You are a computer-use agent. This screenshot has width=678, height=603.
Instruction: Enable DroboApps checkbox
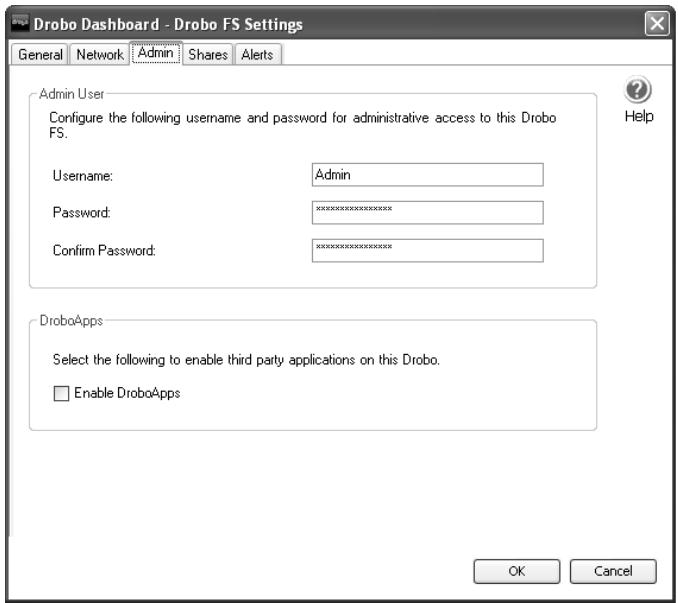(x=61, y=393)
